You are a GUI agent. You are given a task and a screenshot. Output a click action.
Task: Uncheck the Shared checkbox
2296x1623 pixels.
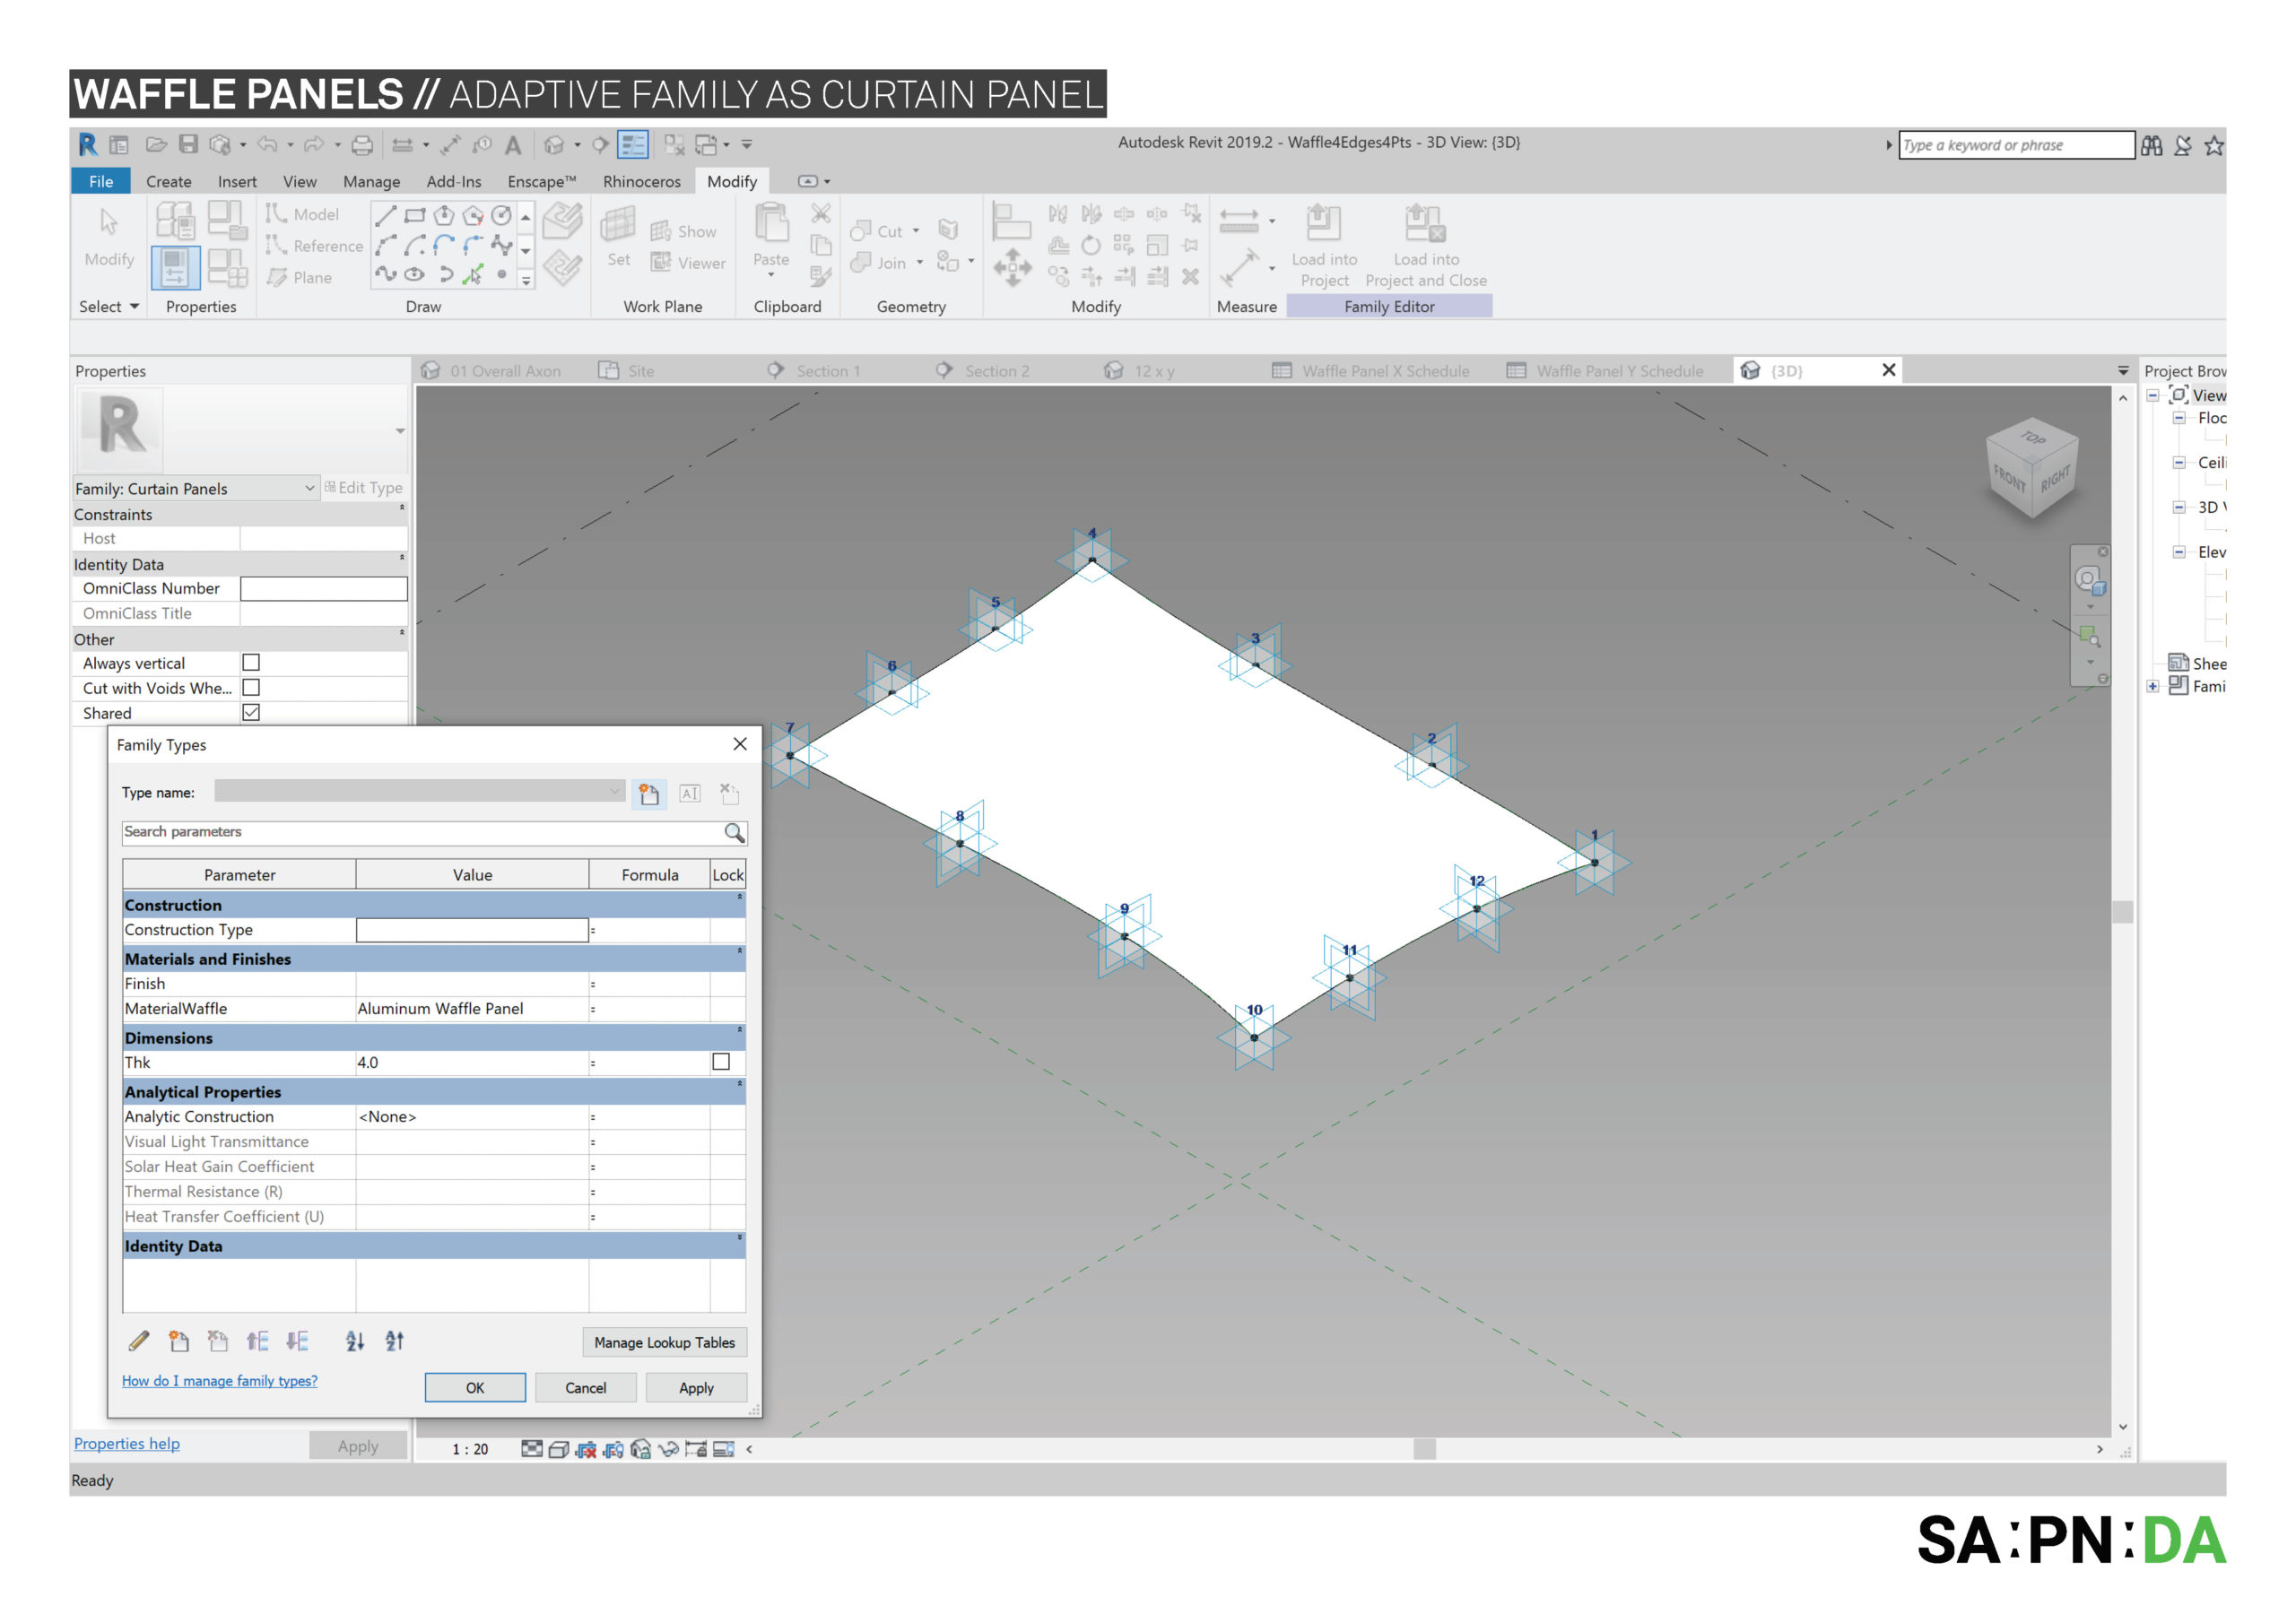point(251,713)
